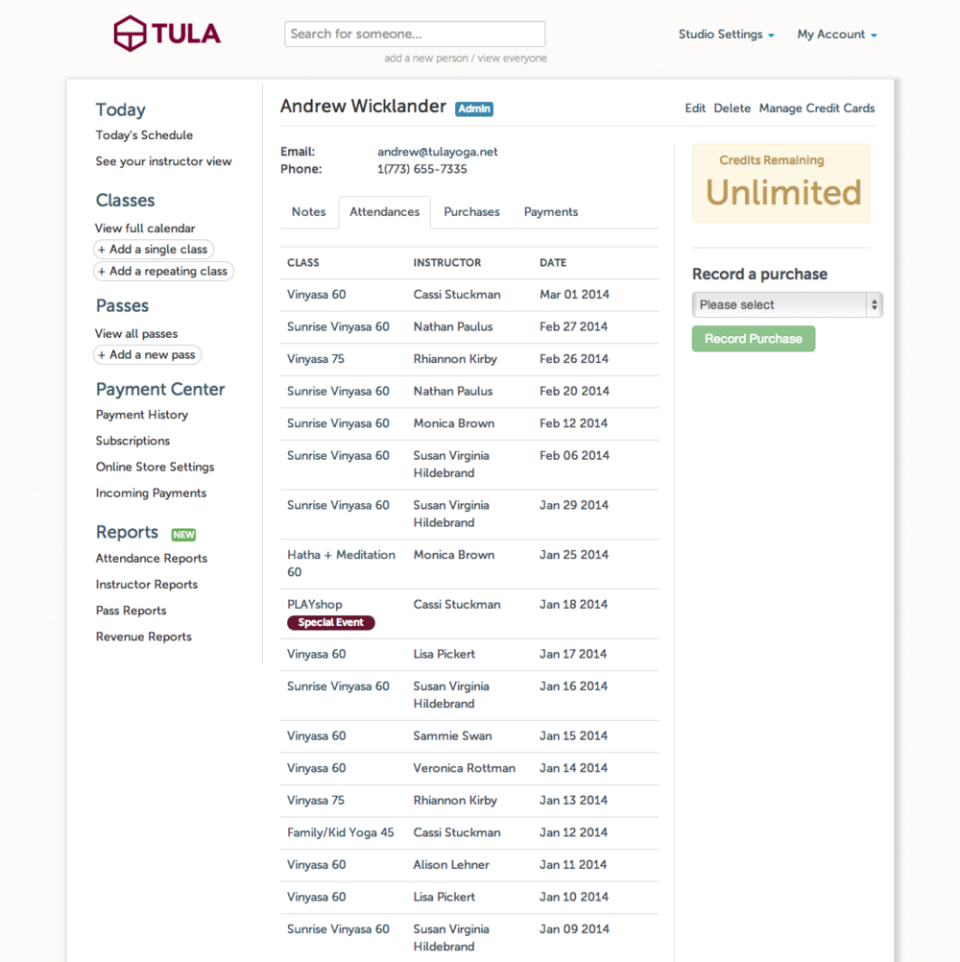
Task: Click the TULA logo icon
Action: click(x=129, y=33)
